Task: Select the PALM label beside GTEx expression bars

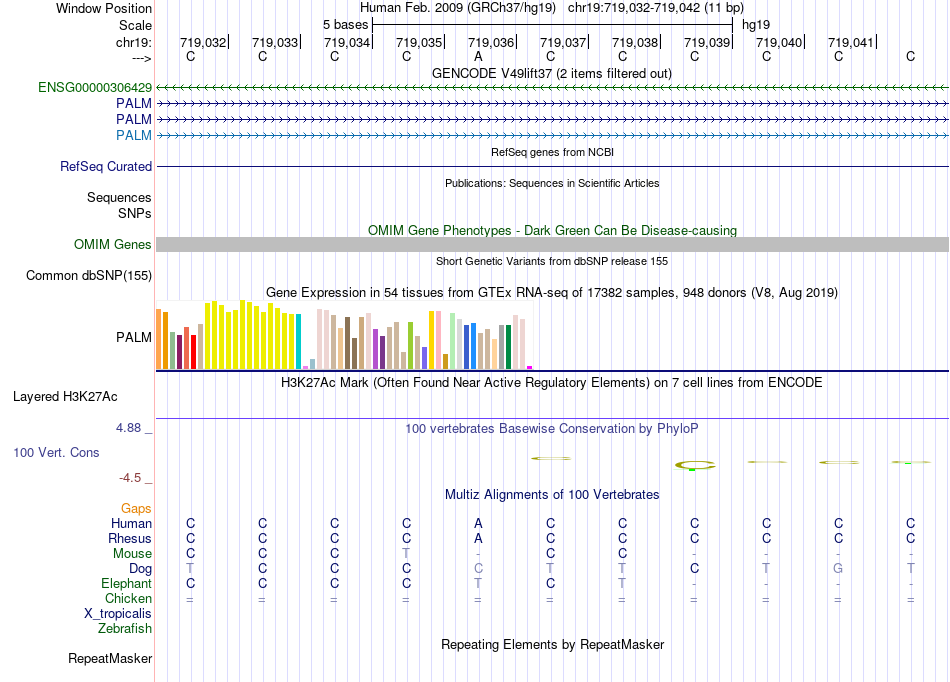Action: click(x=134, y=337)
